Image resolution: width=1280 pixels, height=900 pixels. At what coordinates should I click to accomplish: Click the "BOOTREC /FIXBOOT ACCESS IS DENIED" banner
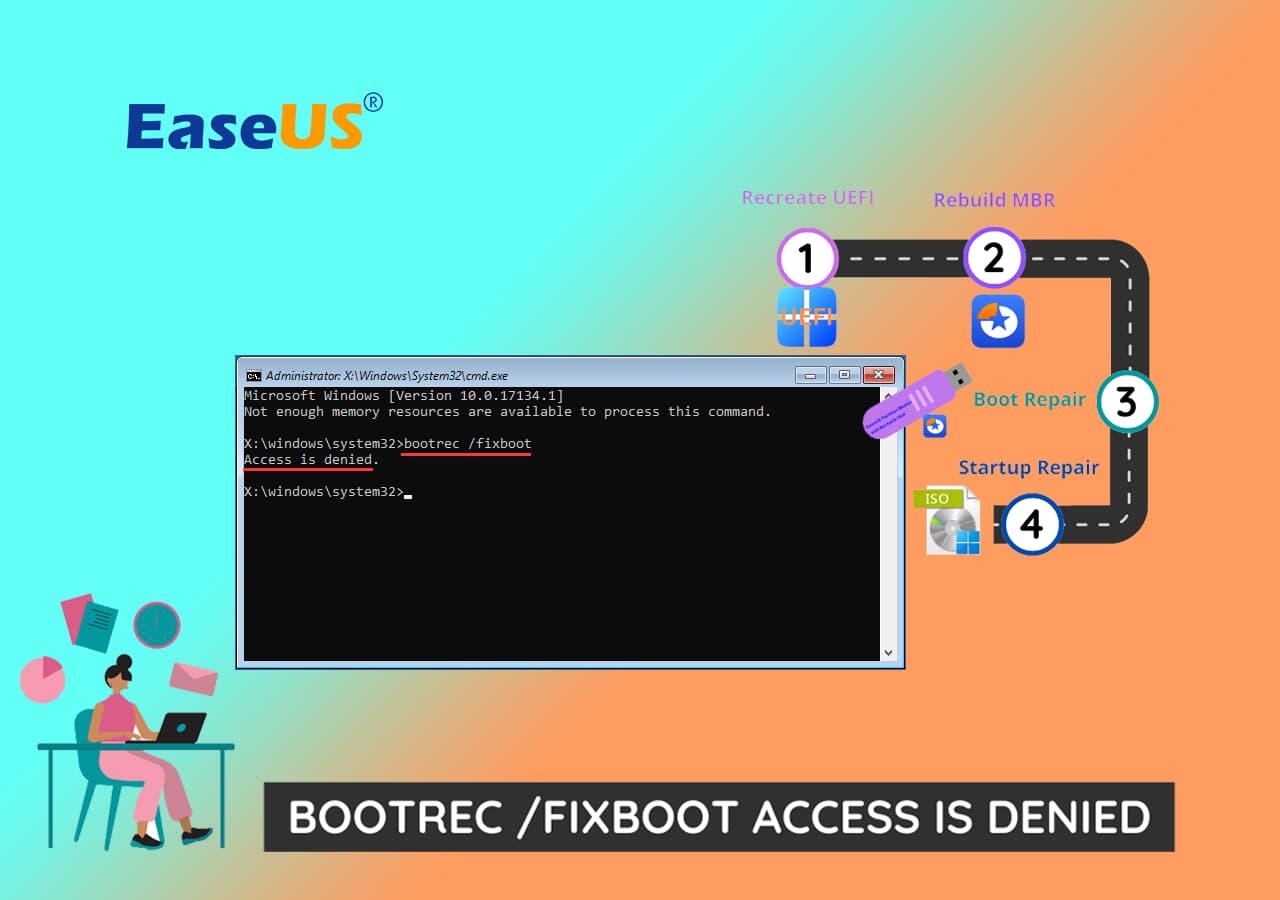click(719, 817)
